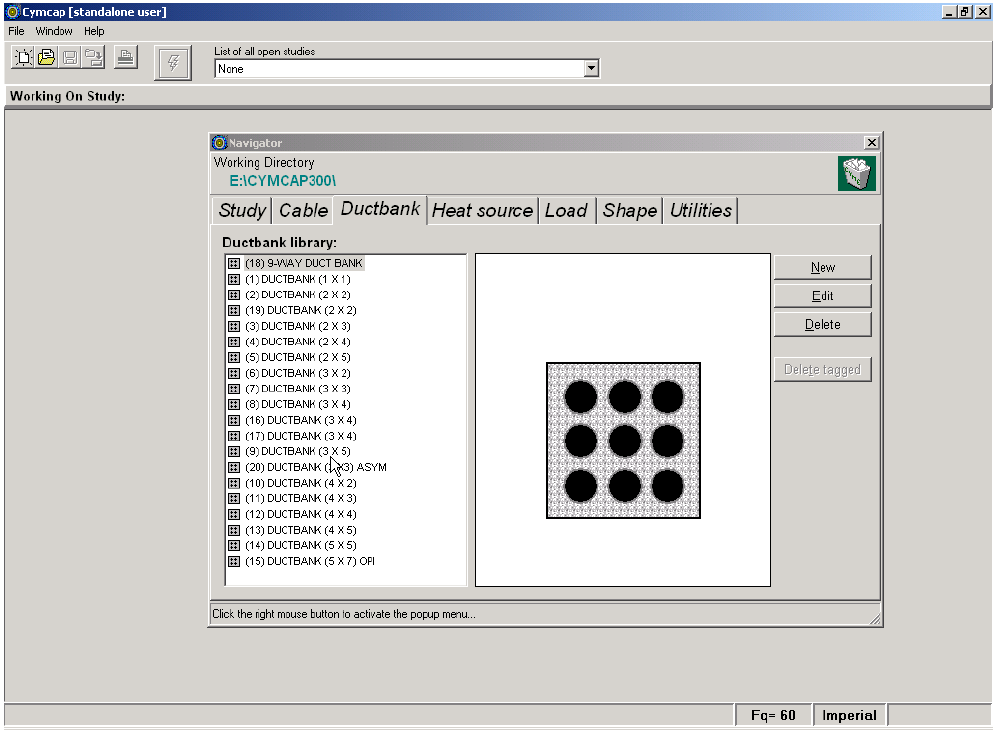Switch to the Heat source tab
This screenshot has width=996, height=730.
pos(482,210)
